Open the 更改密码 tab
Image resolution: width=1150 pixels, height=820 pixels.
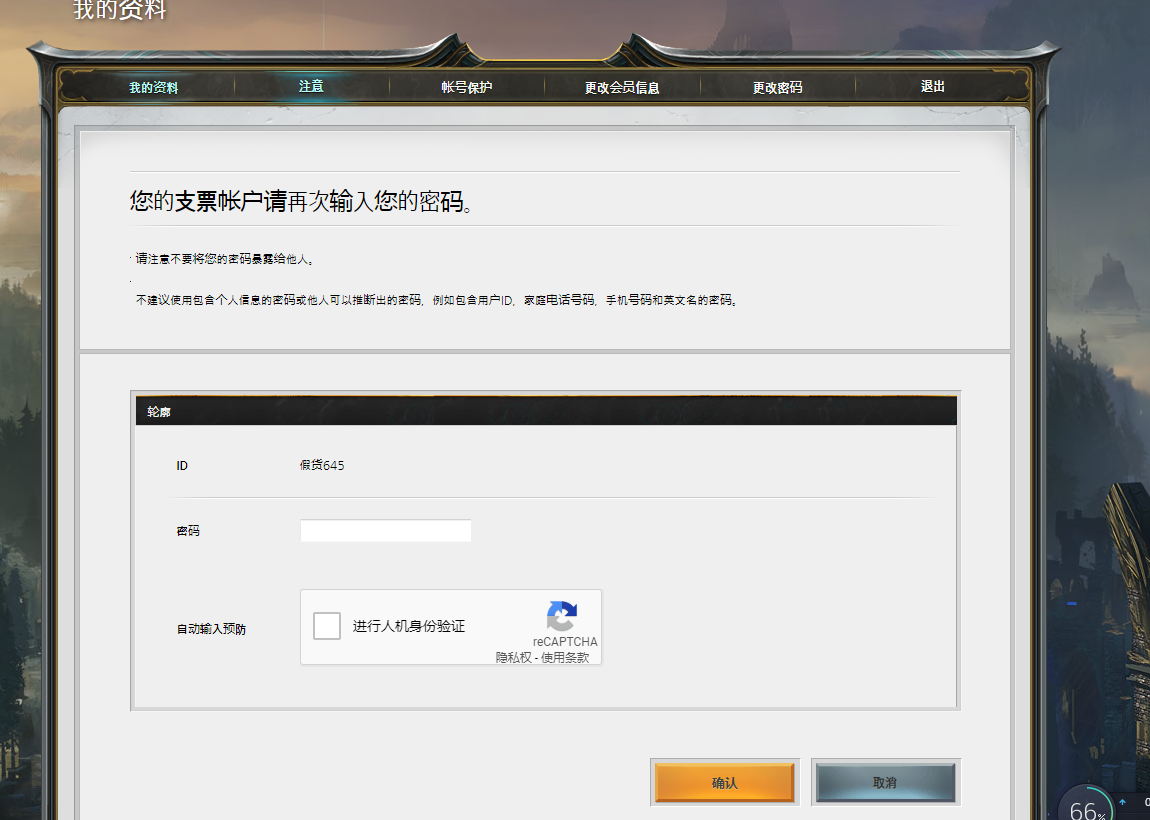[x=777, y=88]
